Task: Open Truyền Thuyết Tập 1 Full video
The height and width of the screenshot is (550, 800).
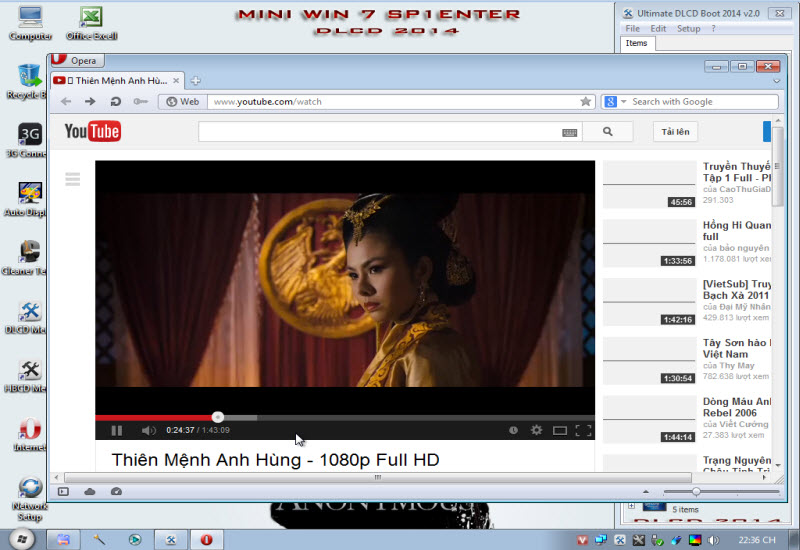Action: pos(737,172)
